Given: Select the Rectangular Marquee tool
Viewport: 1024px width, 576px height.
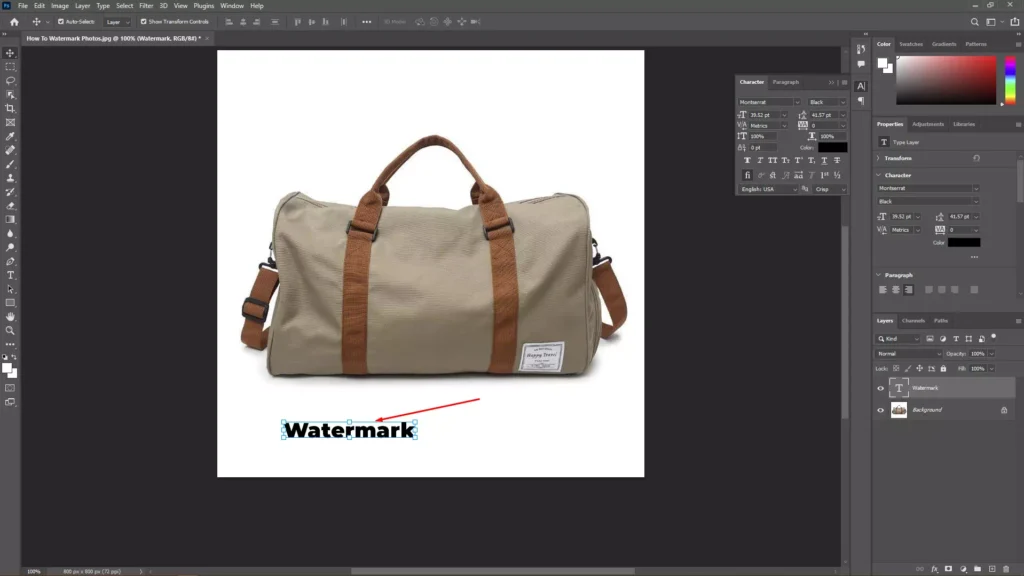Looking at the screenshot, I should tap(10, 67).
